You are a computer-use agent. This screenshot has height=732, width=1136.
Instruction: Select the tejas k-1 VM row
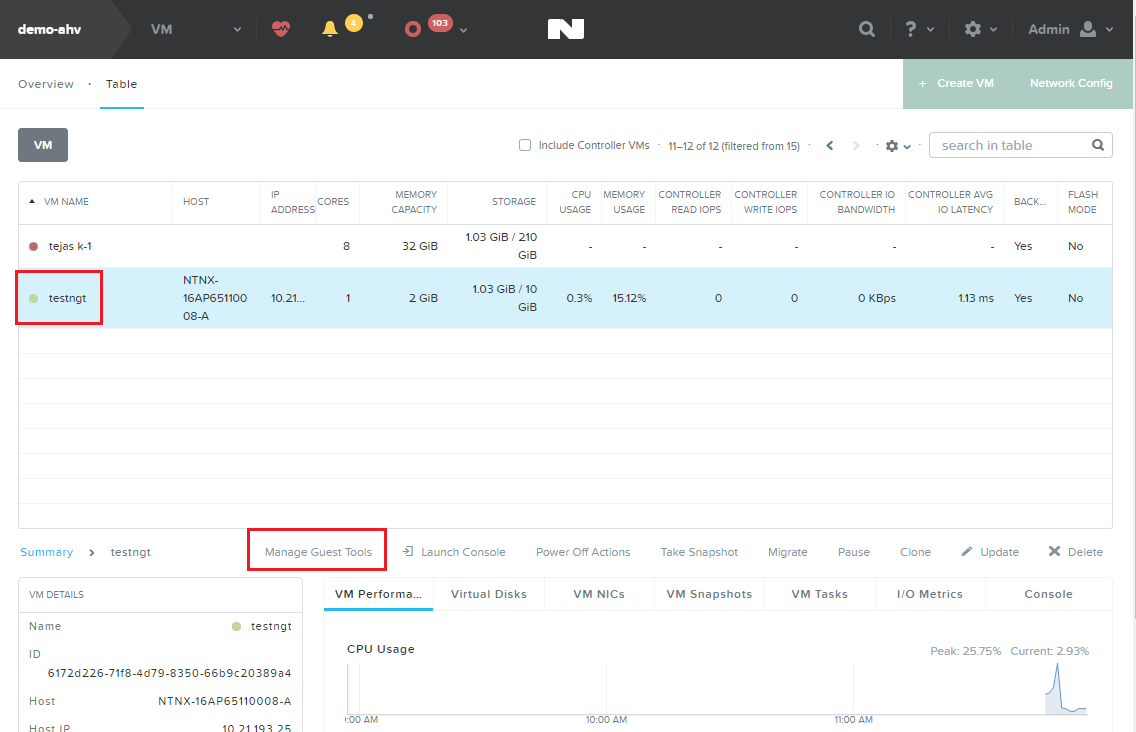point(565,246)
